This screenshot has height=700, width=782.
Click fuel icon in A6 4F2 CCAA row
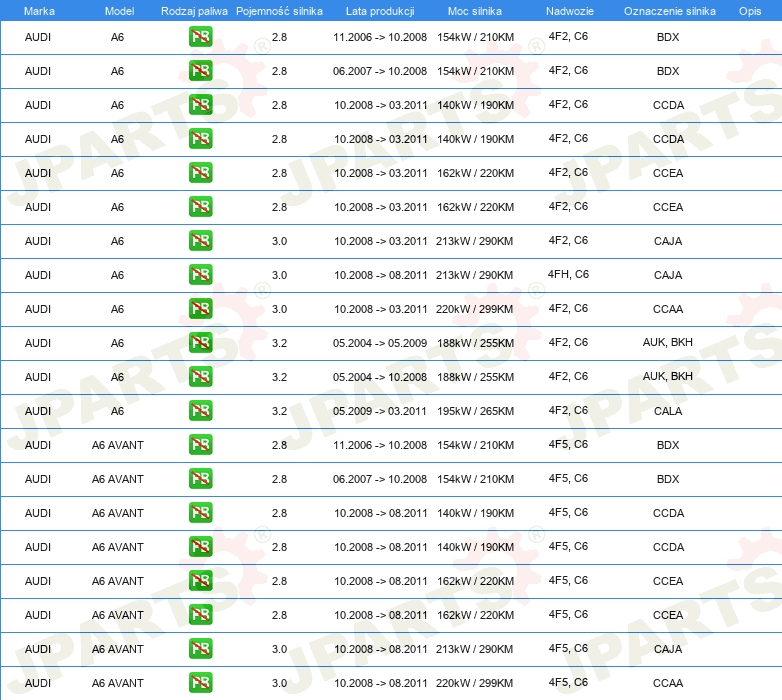200,309
